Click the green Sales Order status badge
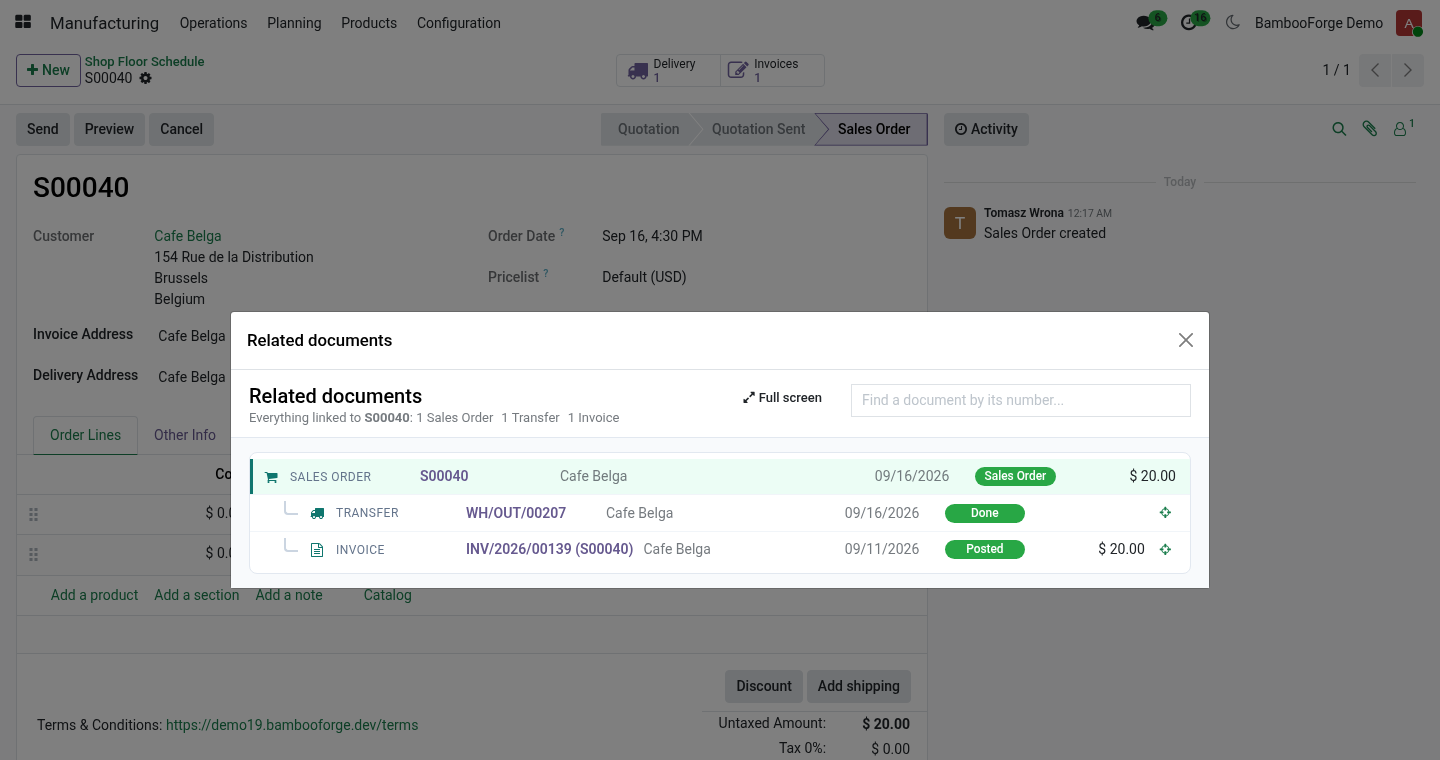 (x=1015, y=476)
